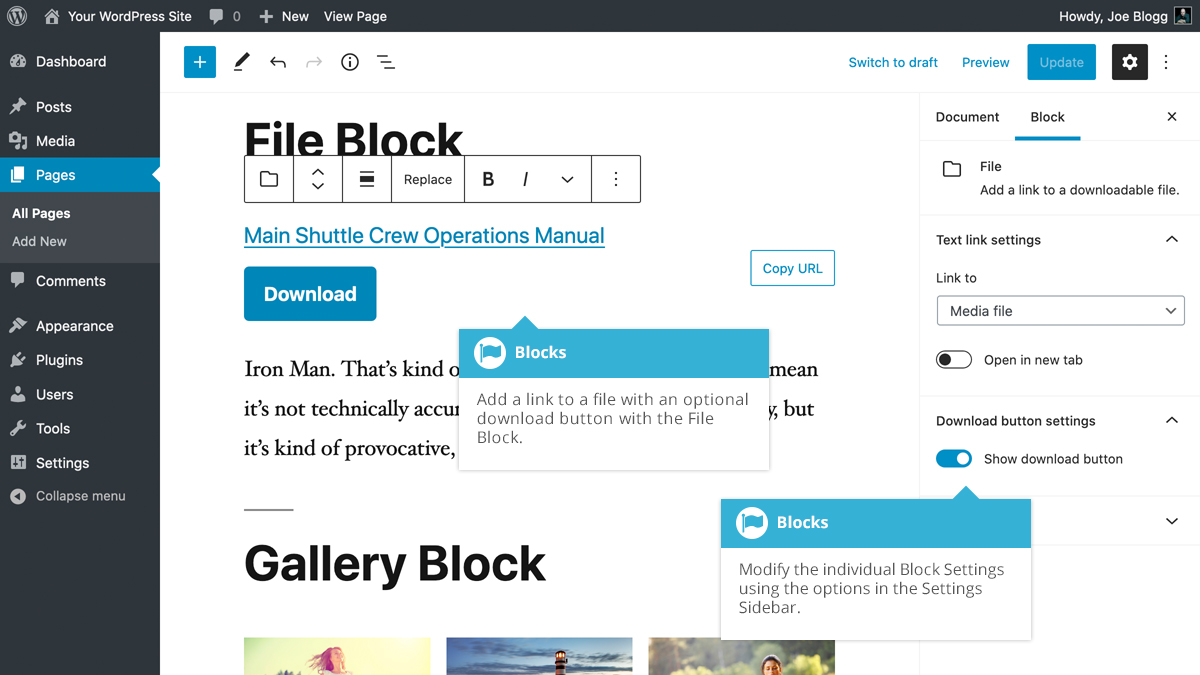Open more options via the three-dot toolbar icon

(x=614, y=179)
